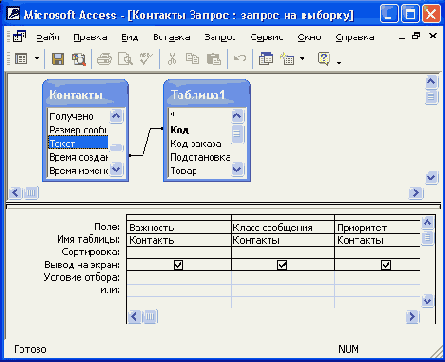The width and height of the screenshot is (445, 362).
Task: Click the Undo arrow icon
Action: [x=240, y=59]
